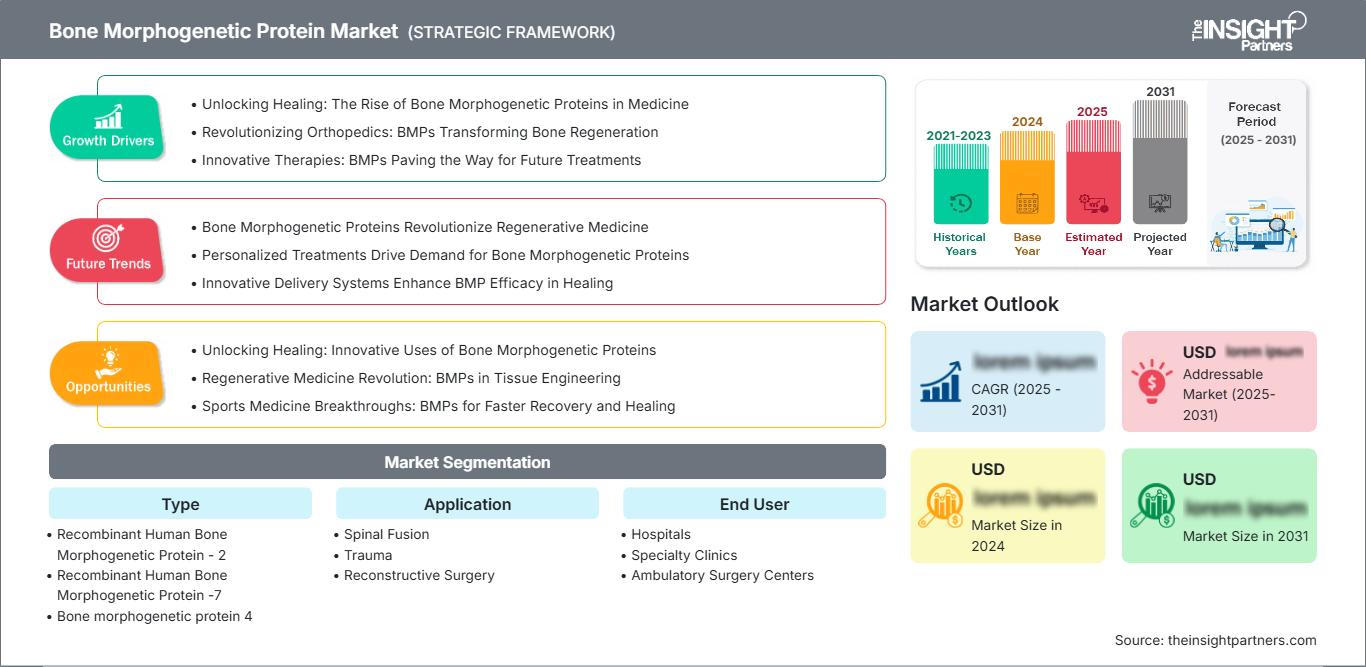Click 'Personalized Treatments Drive Demand' bullet

(x=445, y=255)
